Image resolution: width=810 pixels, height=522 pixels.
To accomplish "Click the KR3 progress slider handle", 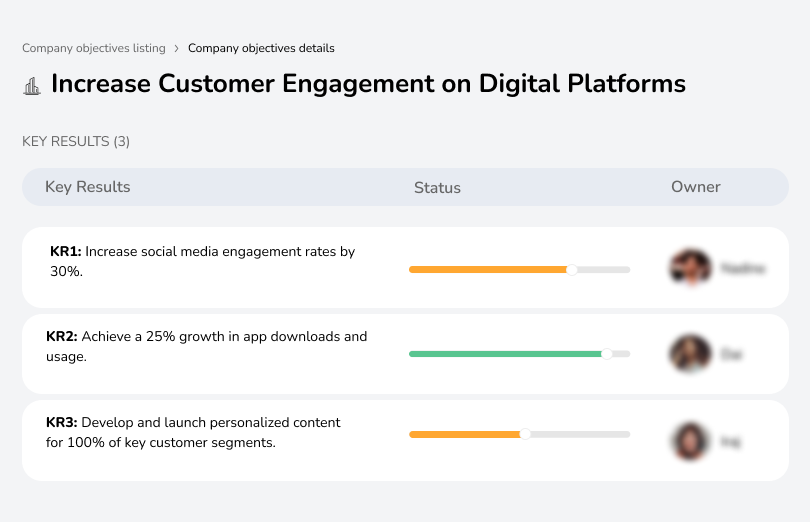I will [x=525, y=434].
